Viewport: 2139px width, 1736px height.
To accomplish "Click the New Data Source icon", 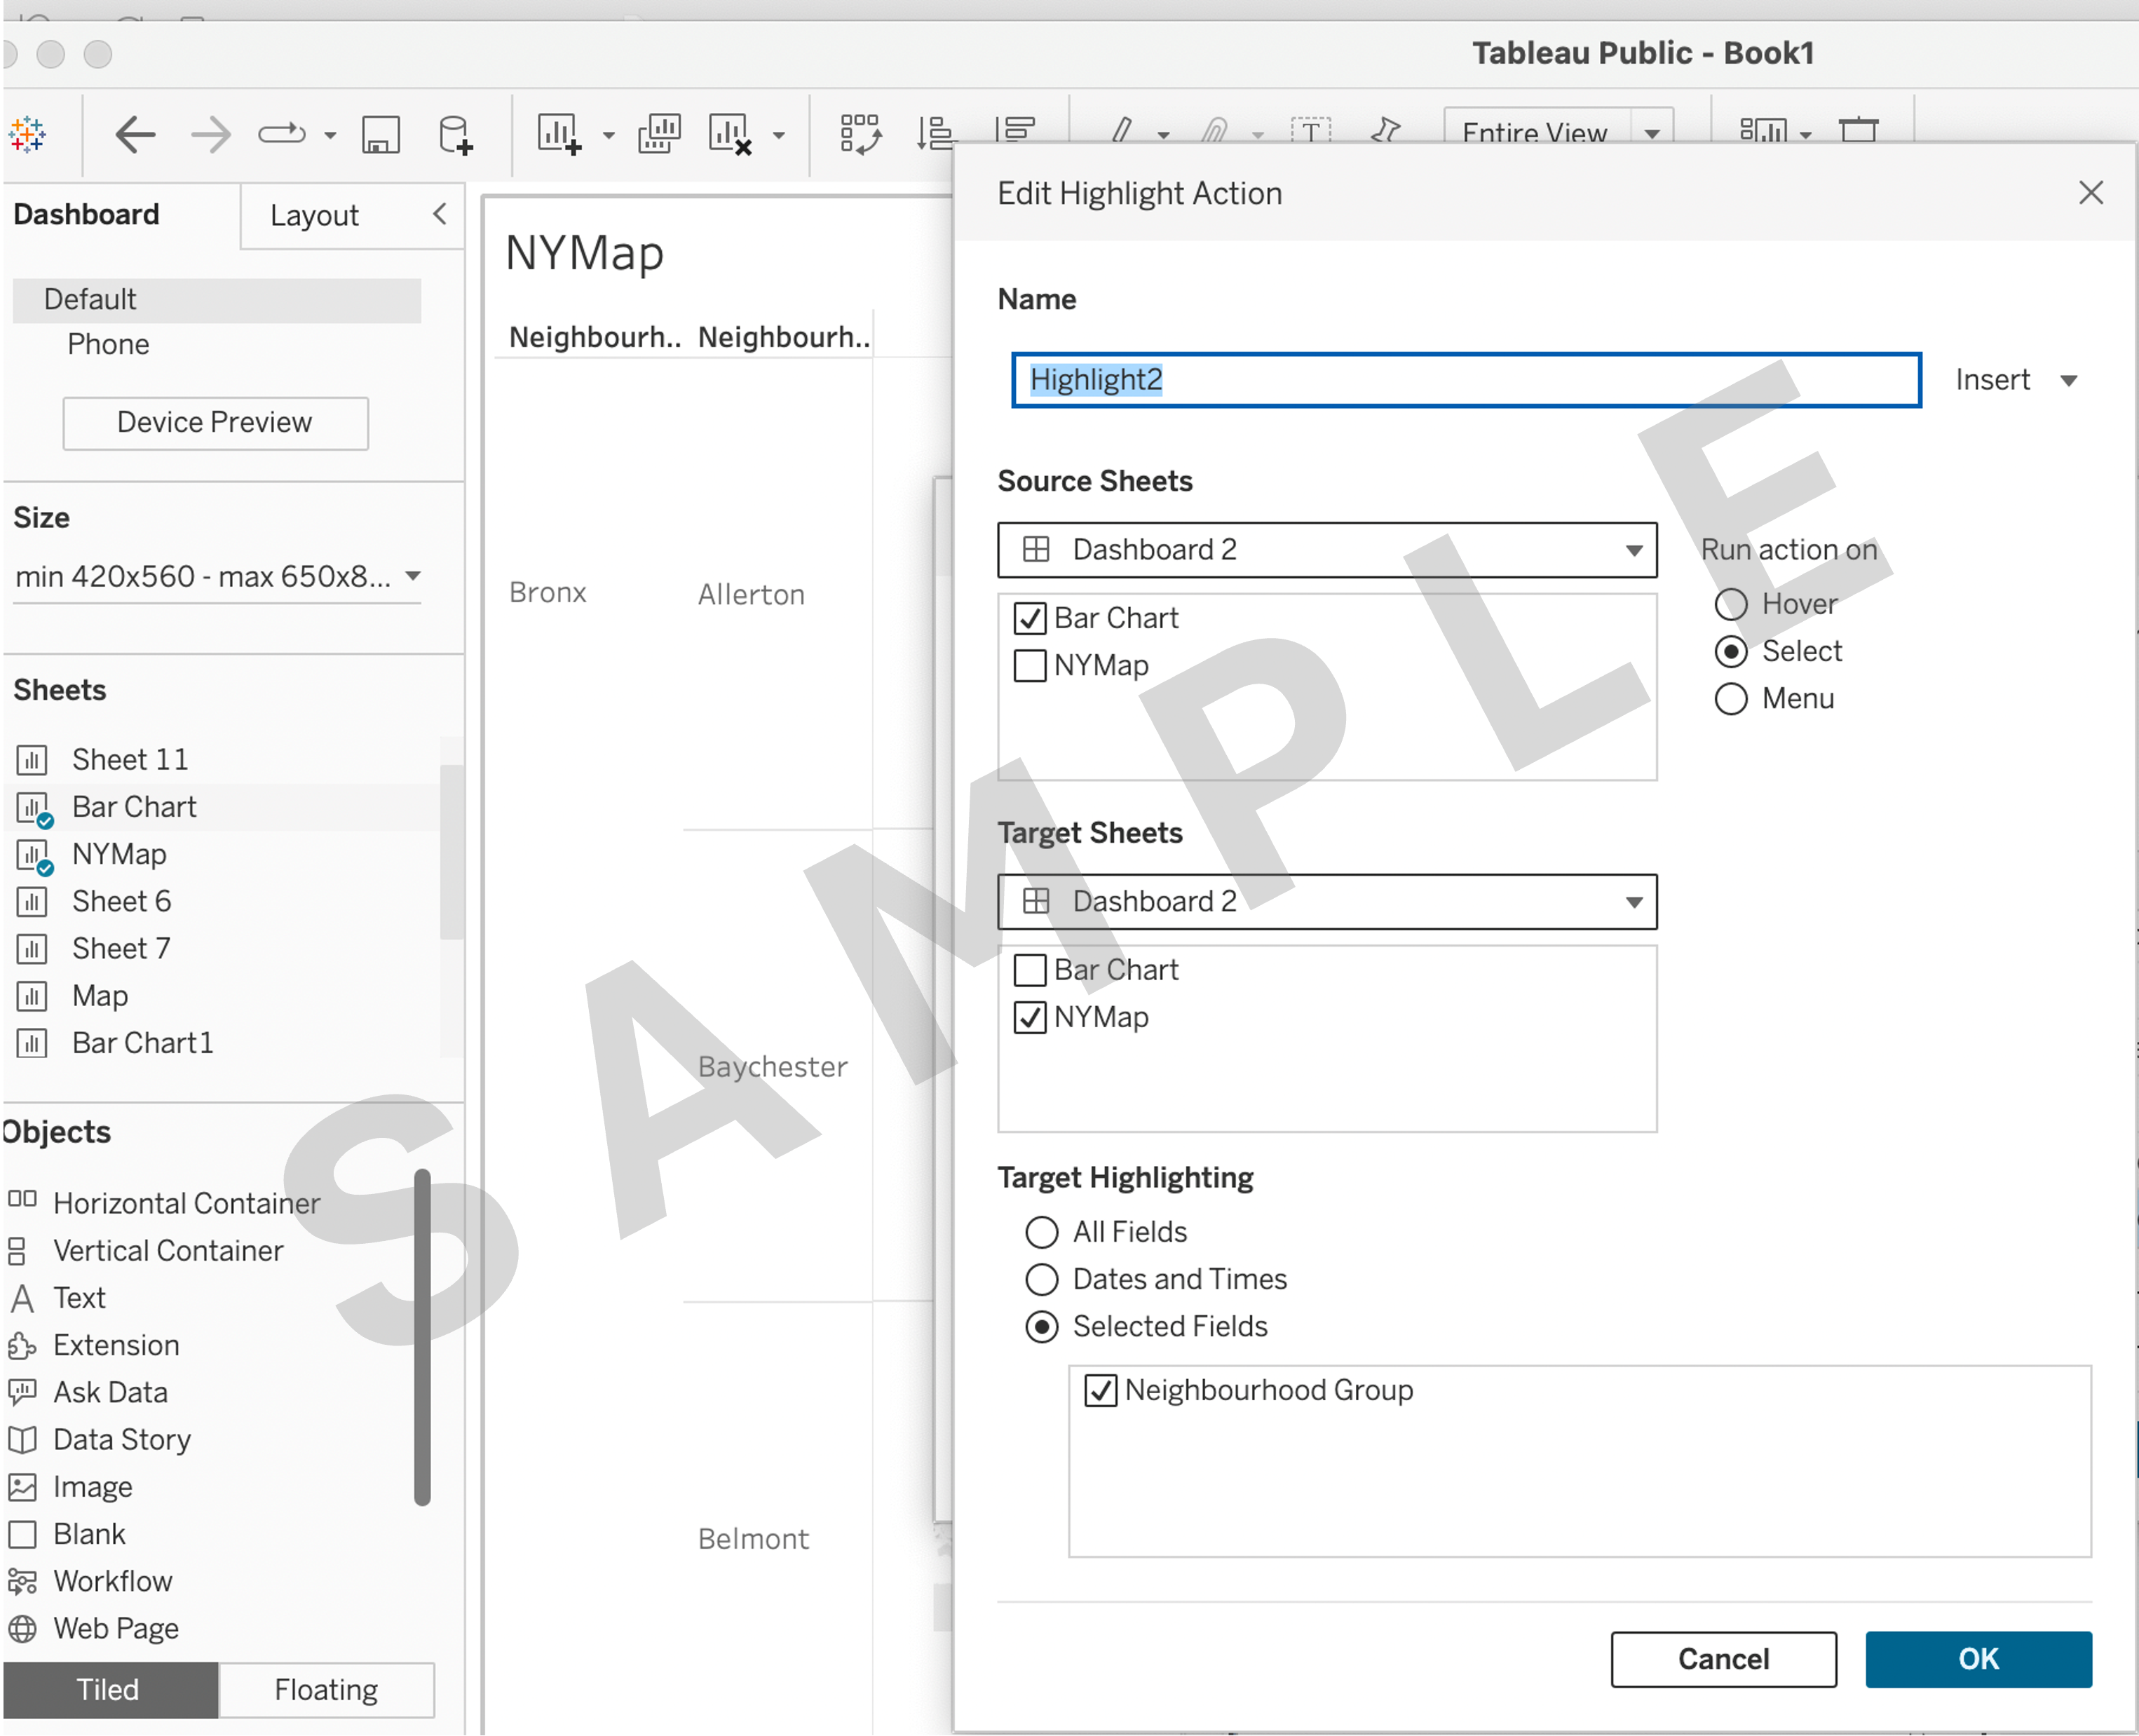I will [x=455, y=134].
